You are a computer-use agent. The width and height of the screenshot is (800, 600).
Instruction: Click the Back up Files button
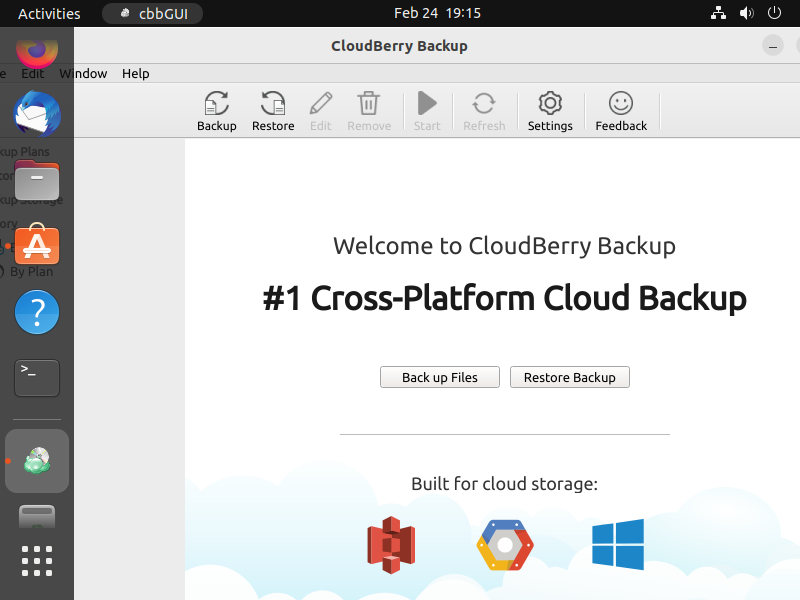pos(440,377)
